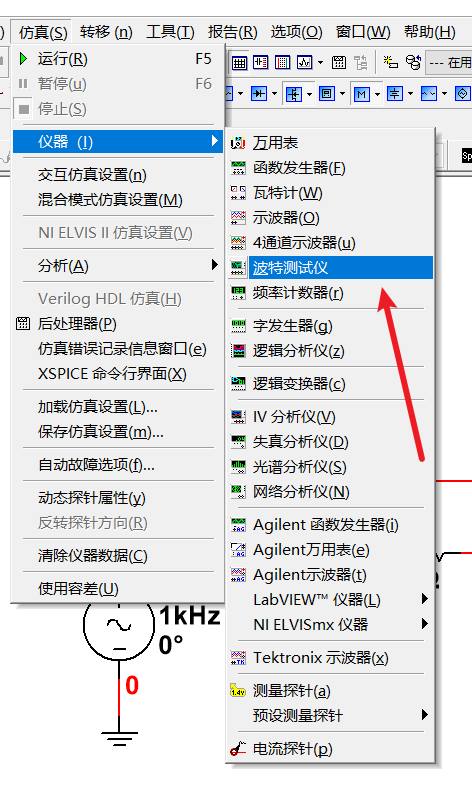472x790 pixels.
Task: Click the AC voltage source symbol
Action: tap(119, 625)
